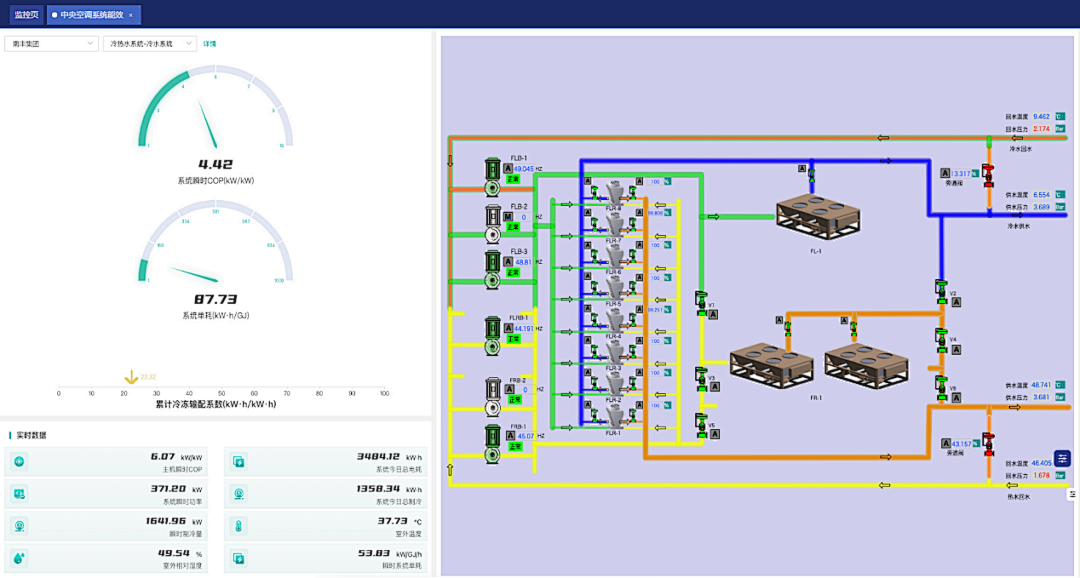Click FRB-1 normal status 正常 label
Viewport: 1080px width, 578px height.
(515, 446)
